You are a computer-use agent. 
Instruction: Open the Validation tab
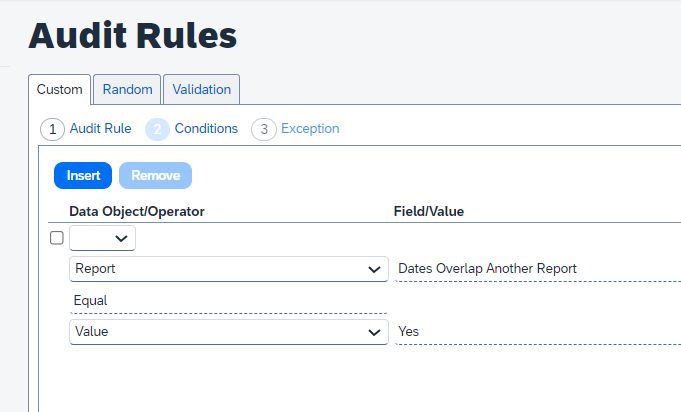(x=201, y=89)
